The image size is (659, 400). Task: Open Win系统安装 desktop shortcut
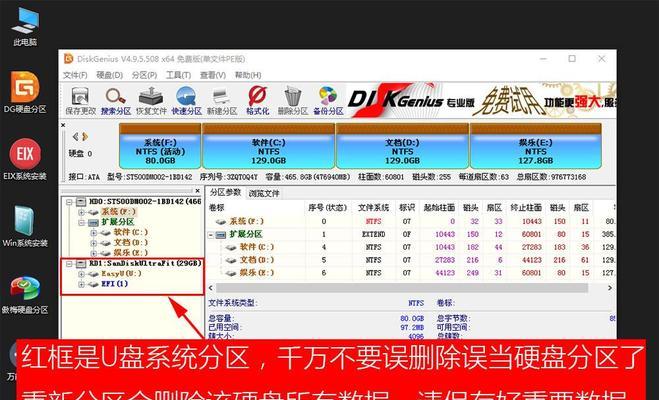[25, 227]
